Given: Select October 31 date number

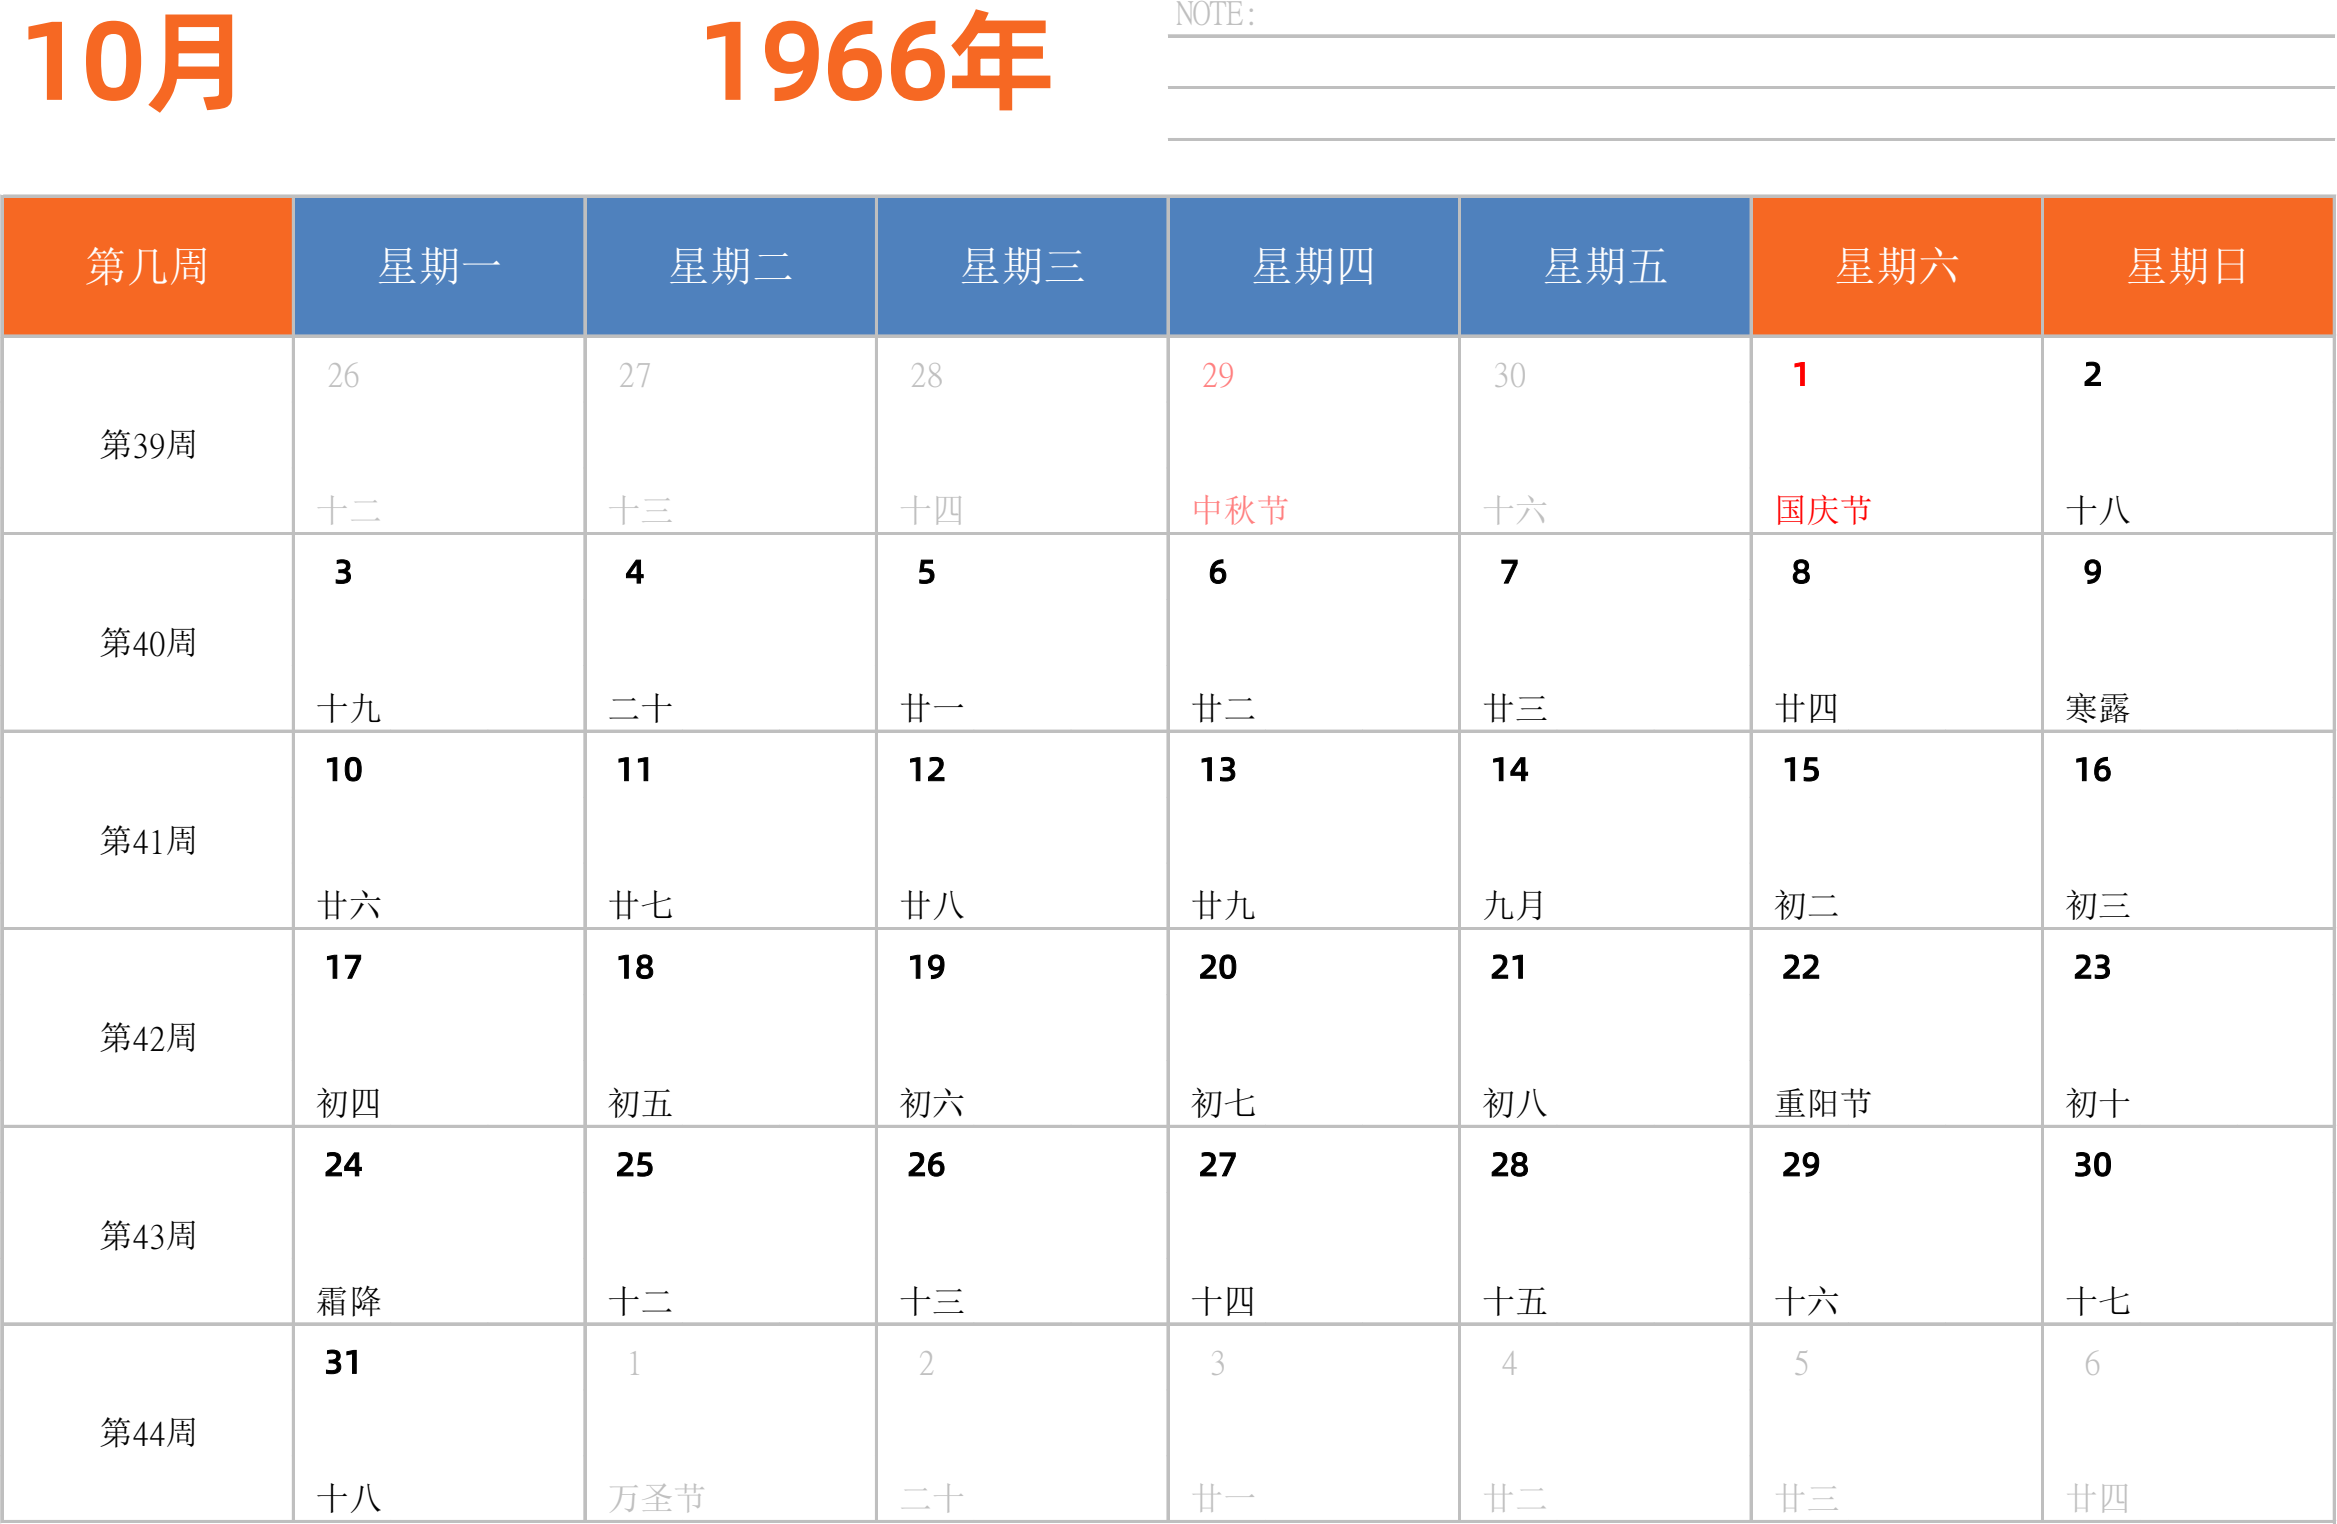Looking at the screenshot, I should 343,1362.
